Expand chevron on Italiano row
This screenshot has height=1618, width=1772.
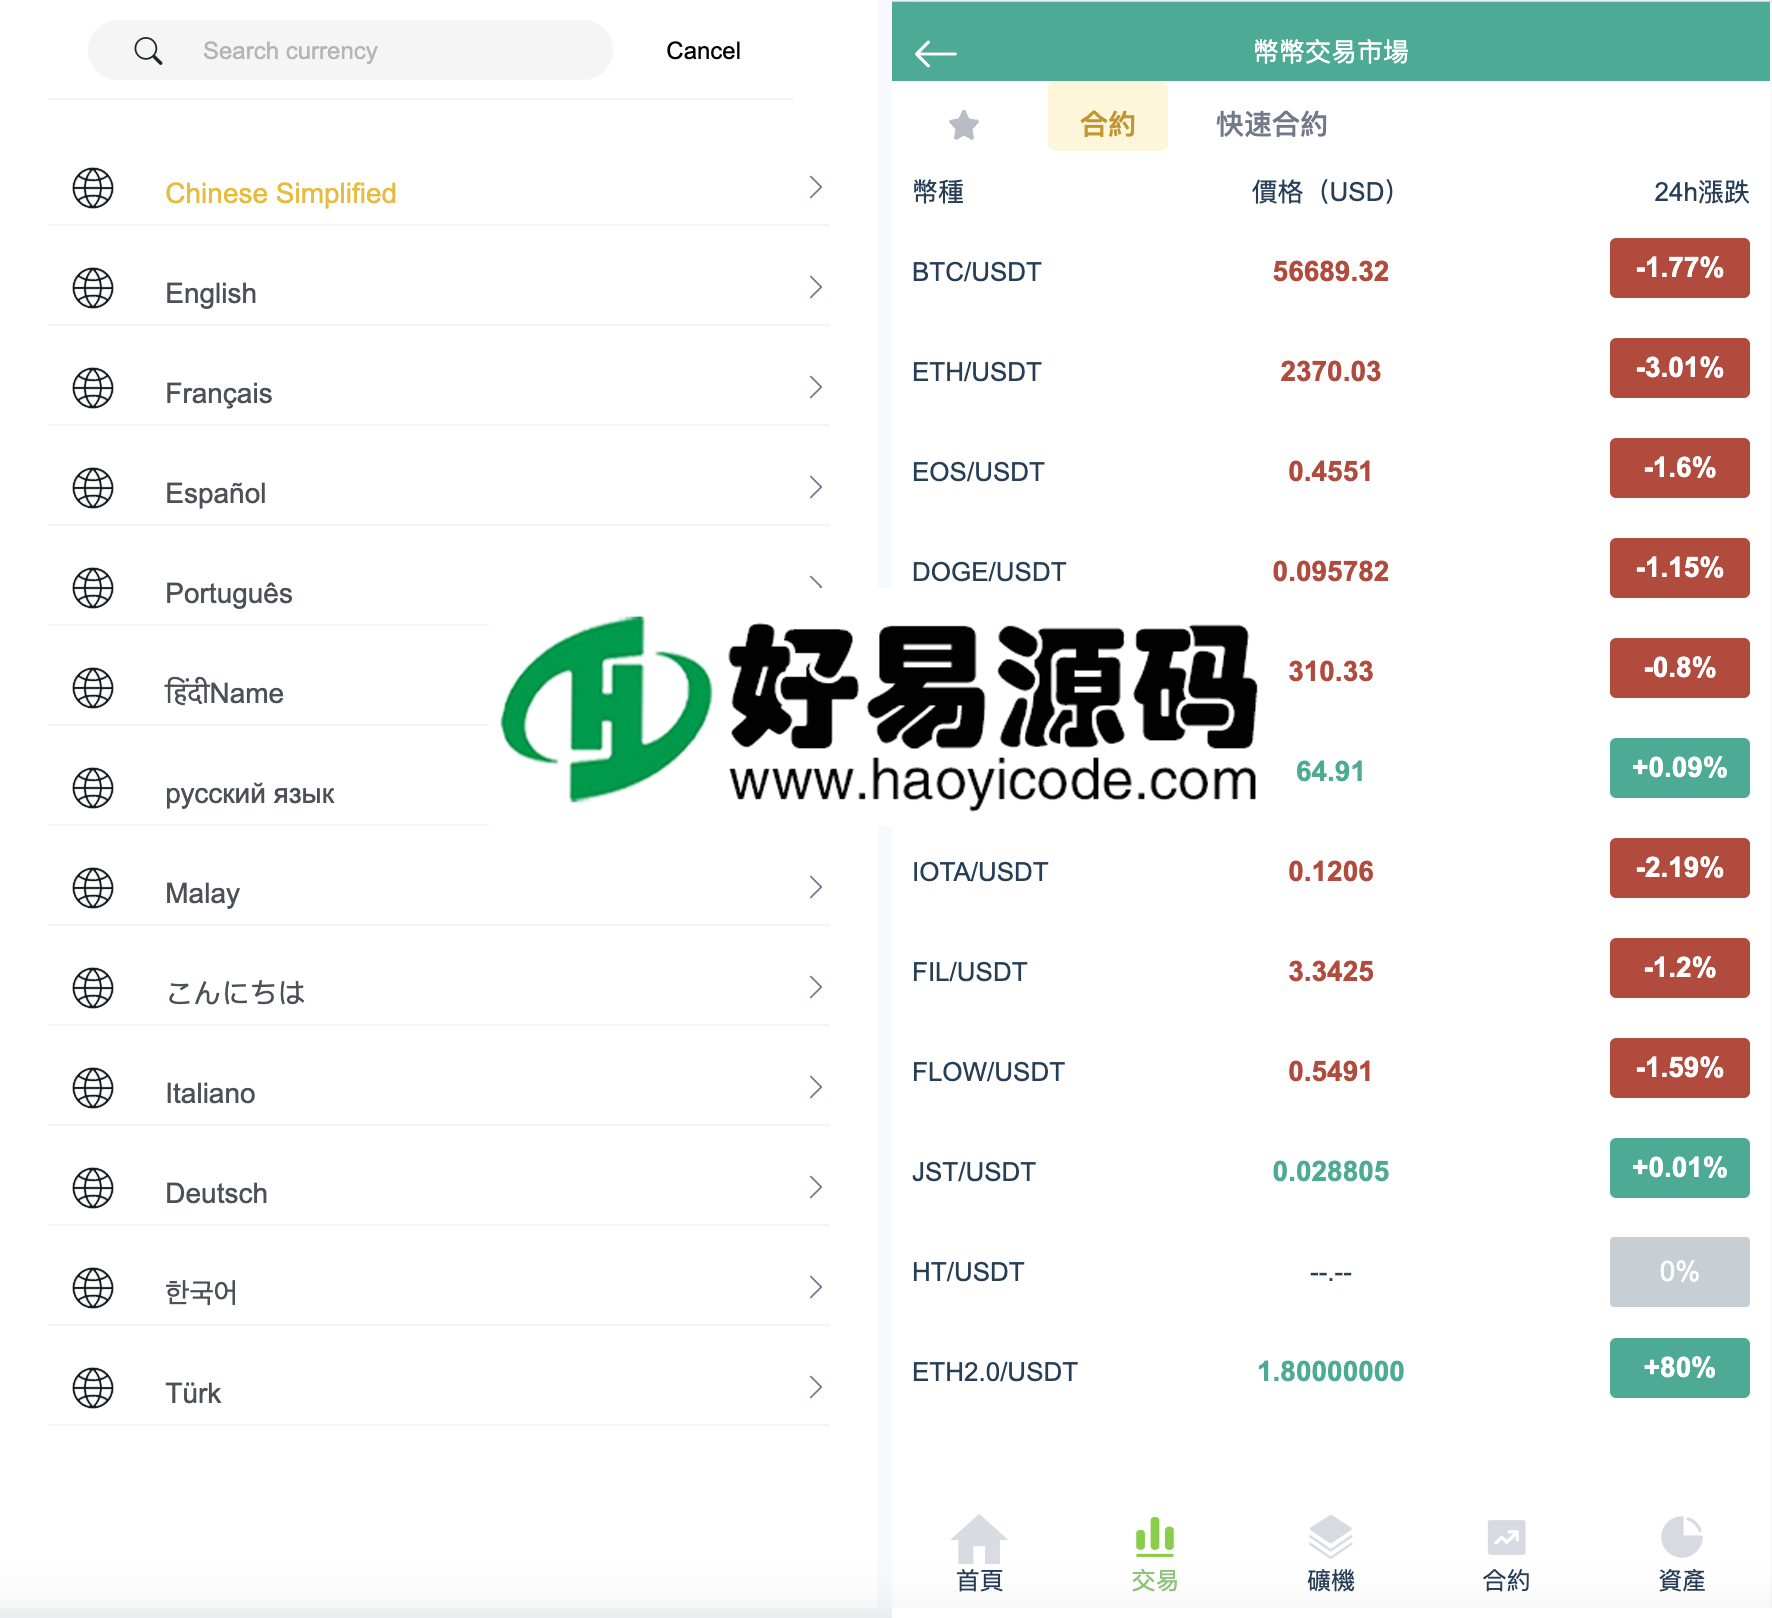tap(816, 1088)
